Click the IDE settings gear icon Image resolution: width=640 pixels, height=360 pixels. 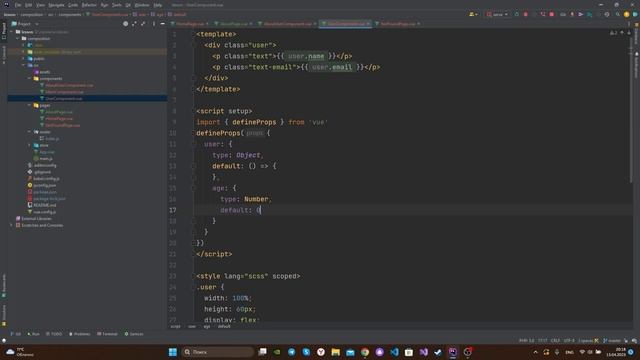coord(607,14)
